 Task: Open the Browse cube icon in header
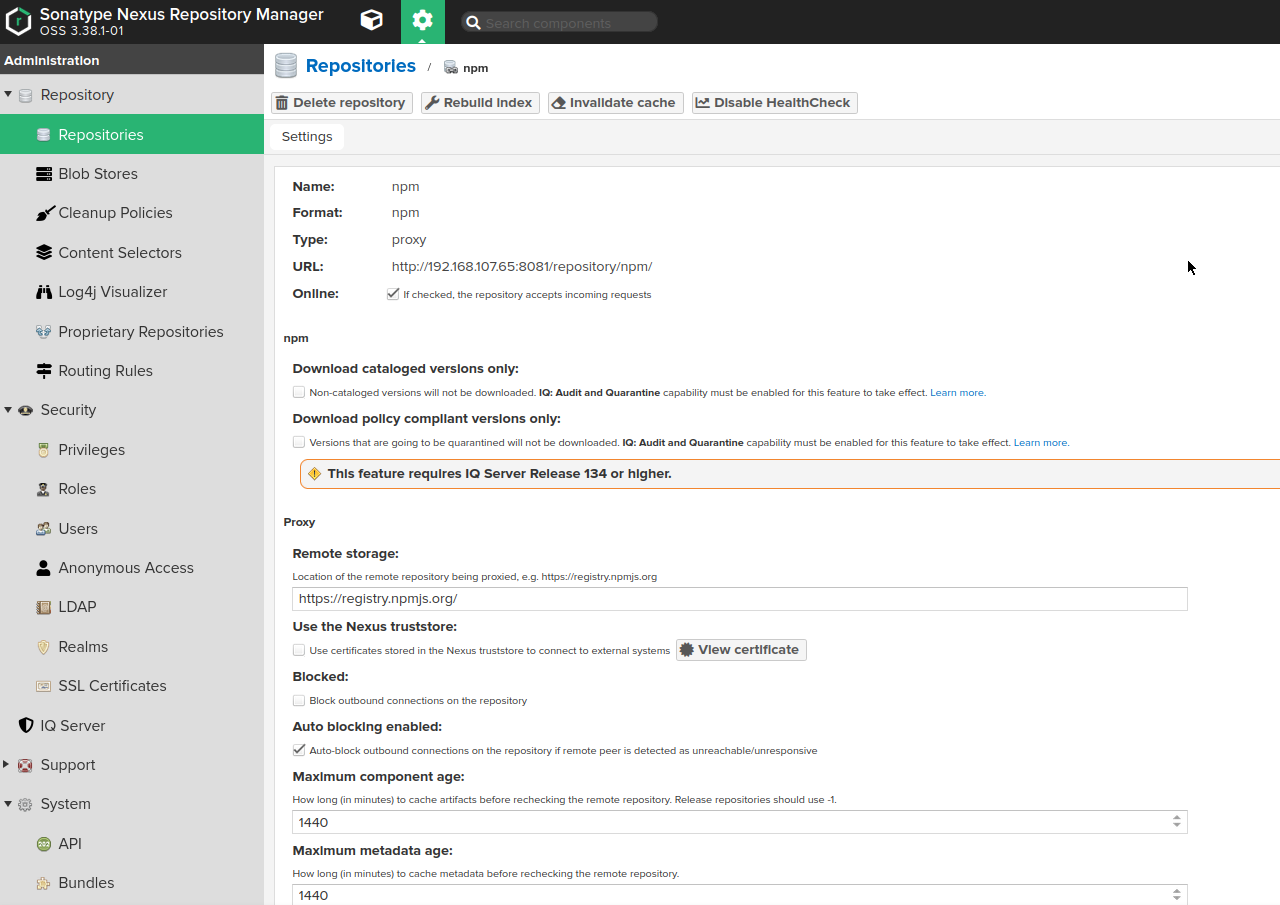(x=371, y=21)
